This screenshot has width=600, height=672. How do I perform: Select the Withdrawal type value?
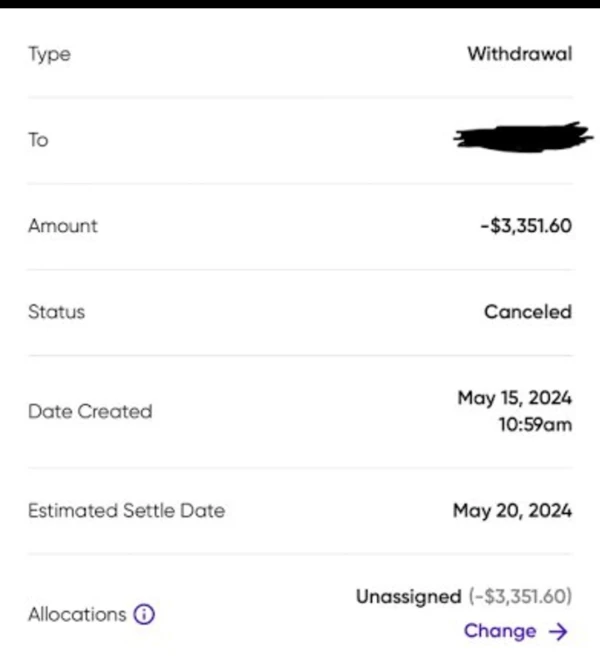tap(519, 54)
